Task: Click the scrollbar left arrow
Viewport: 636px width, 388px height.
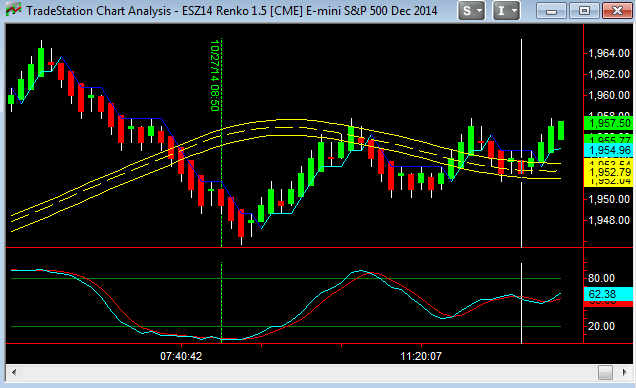Action: coord(13,372)
